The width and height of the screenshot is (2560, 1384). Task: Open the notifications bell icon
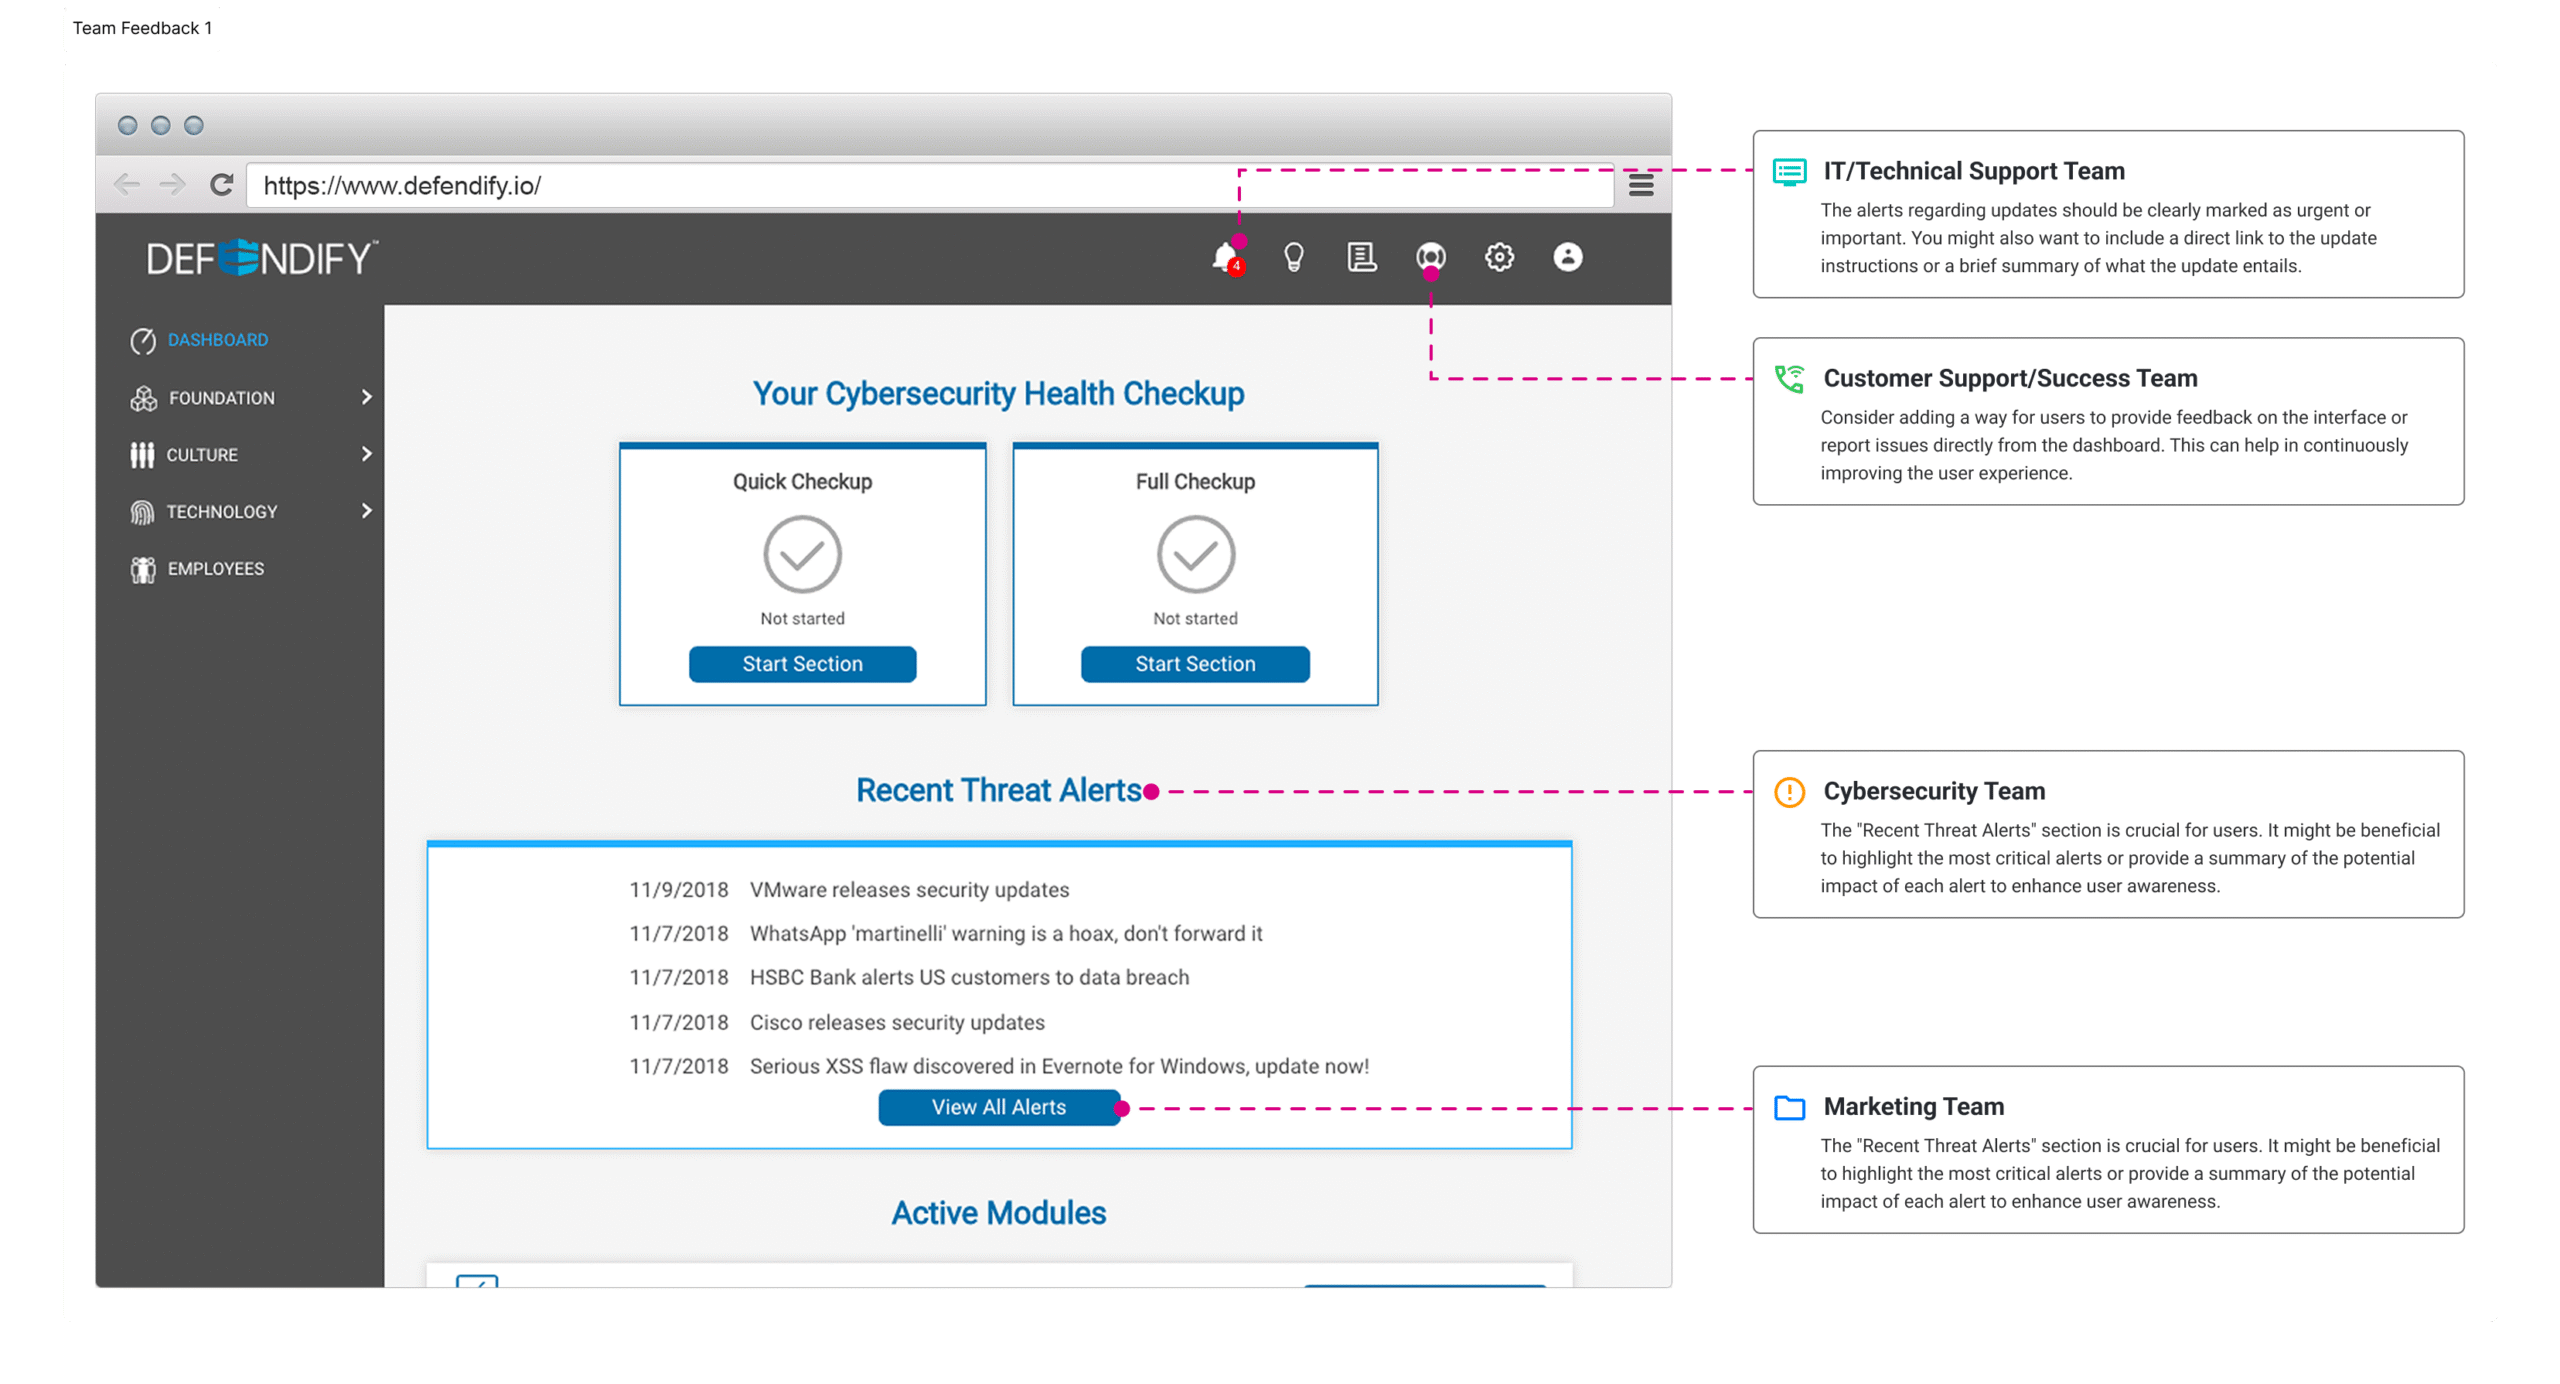1225,258
